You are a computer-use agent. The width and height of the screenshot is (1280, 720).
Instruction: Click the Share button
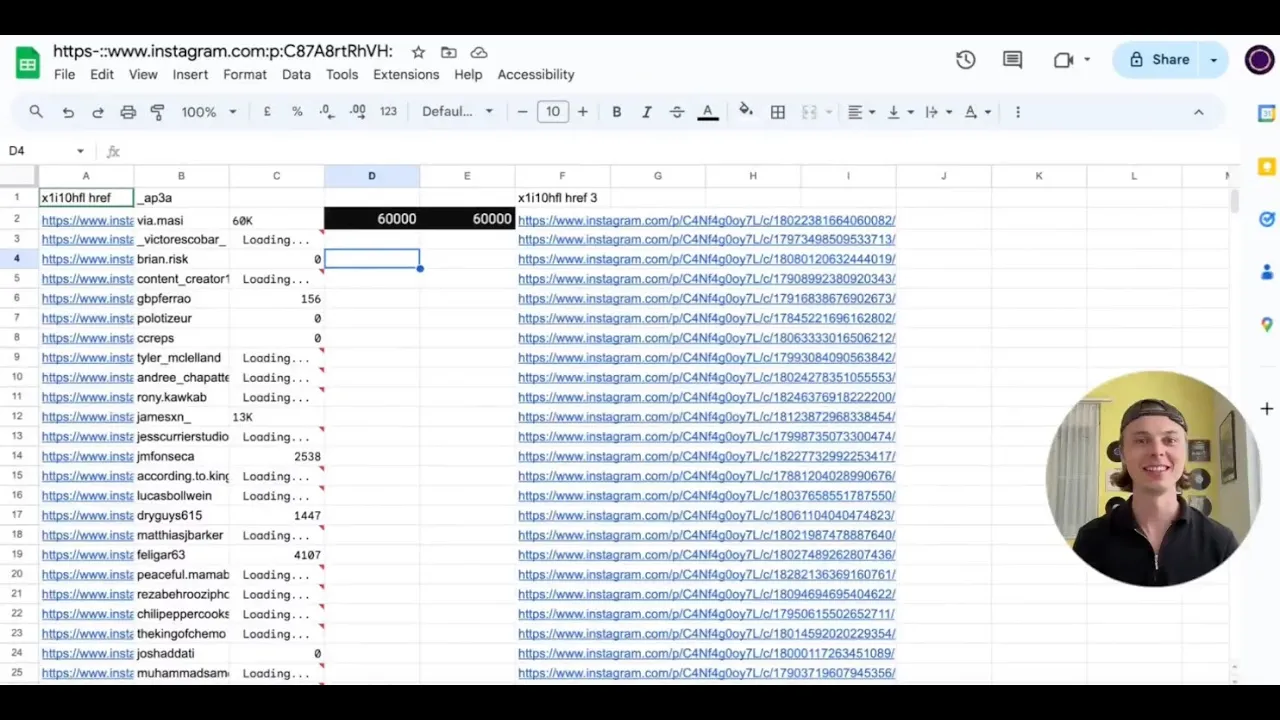pos(1159,60)
